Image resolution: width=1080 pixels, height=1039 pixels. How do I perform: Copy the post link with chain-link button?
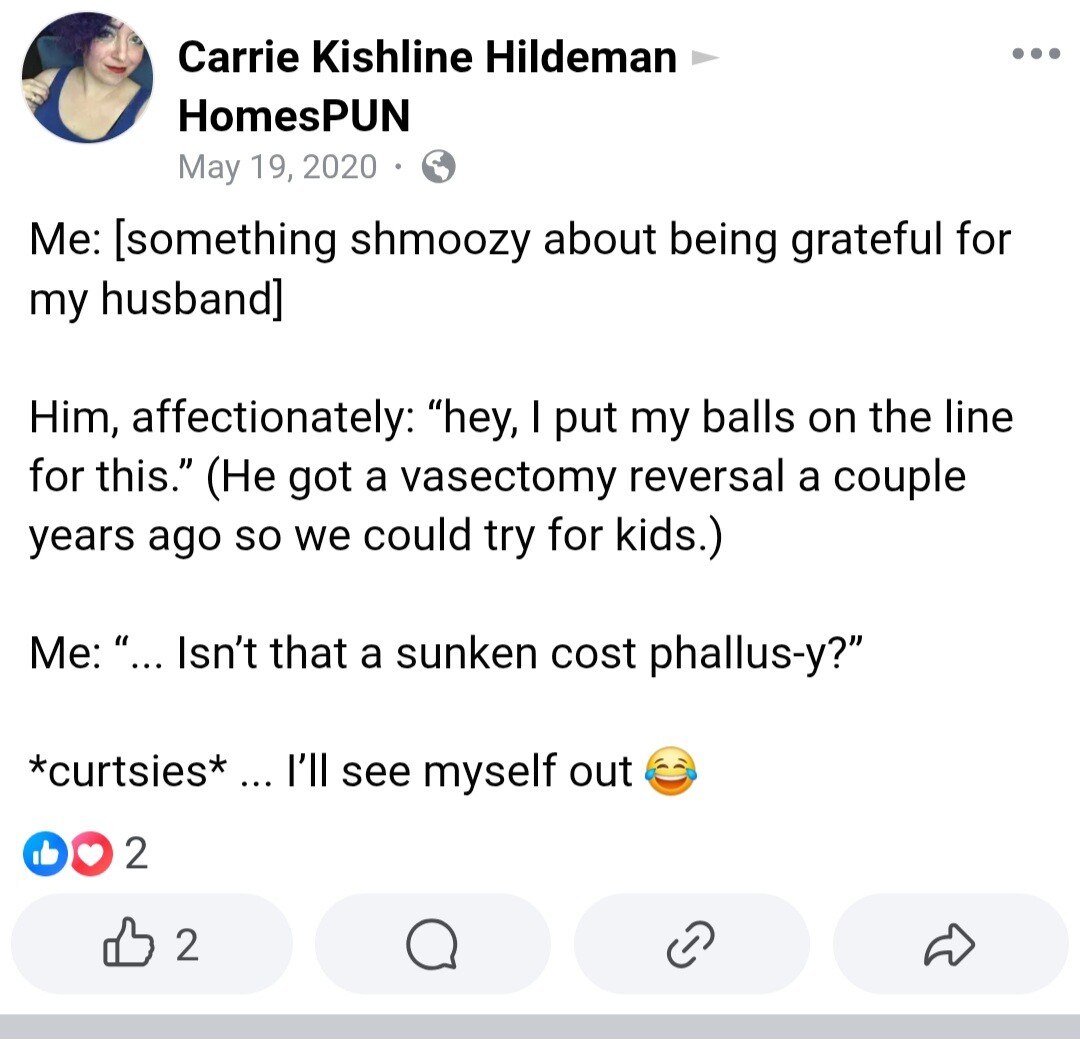click(692, 943)
